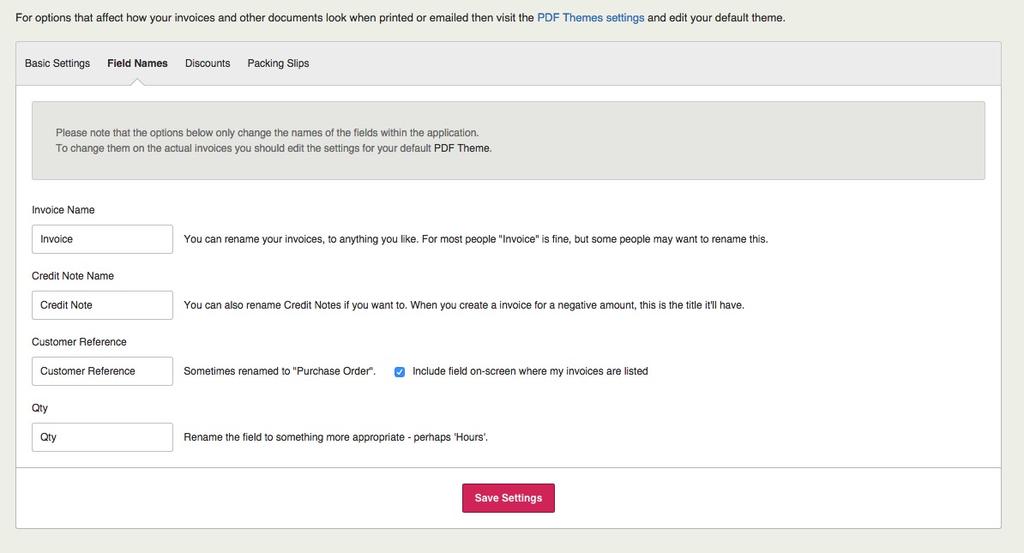1024x553 pixels.
Task: Select the Customer Reference input box
Action: pyautogui.click(x=102, y=371)
